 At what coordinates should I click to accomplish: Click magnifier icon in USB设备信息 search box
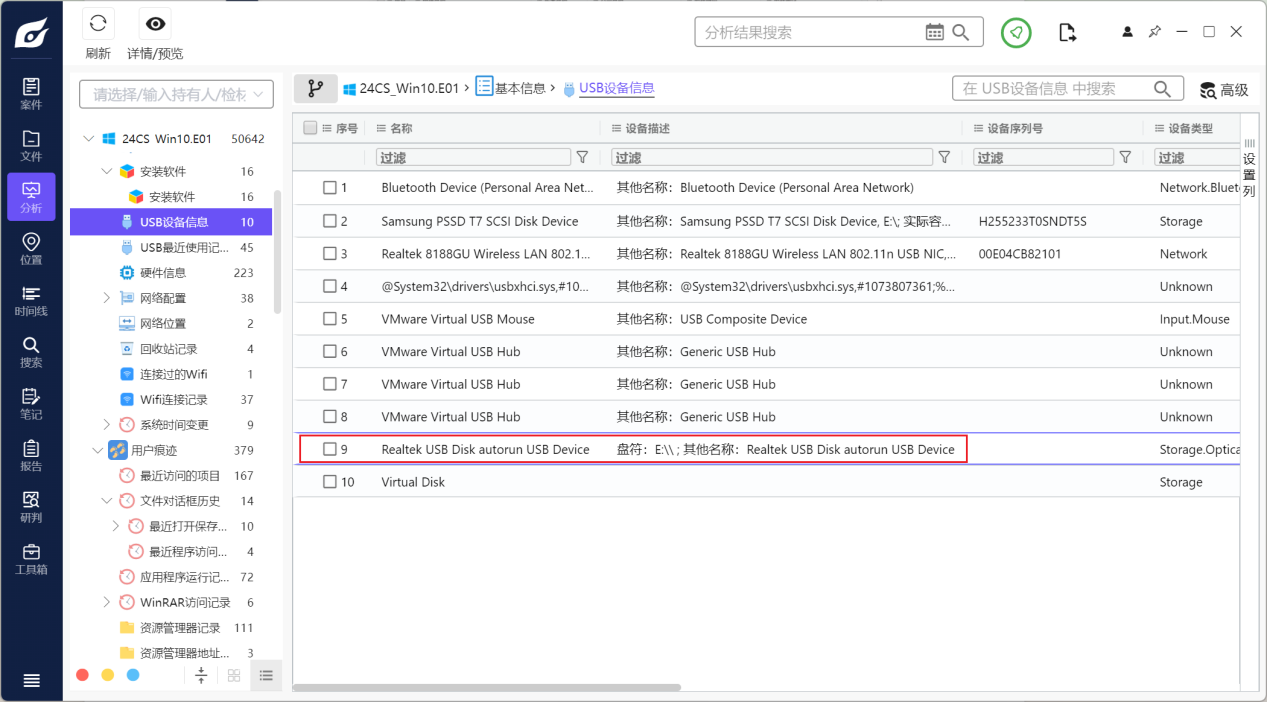(1162, 89)
